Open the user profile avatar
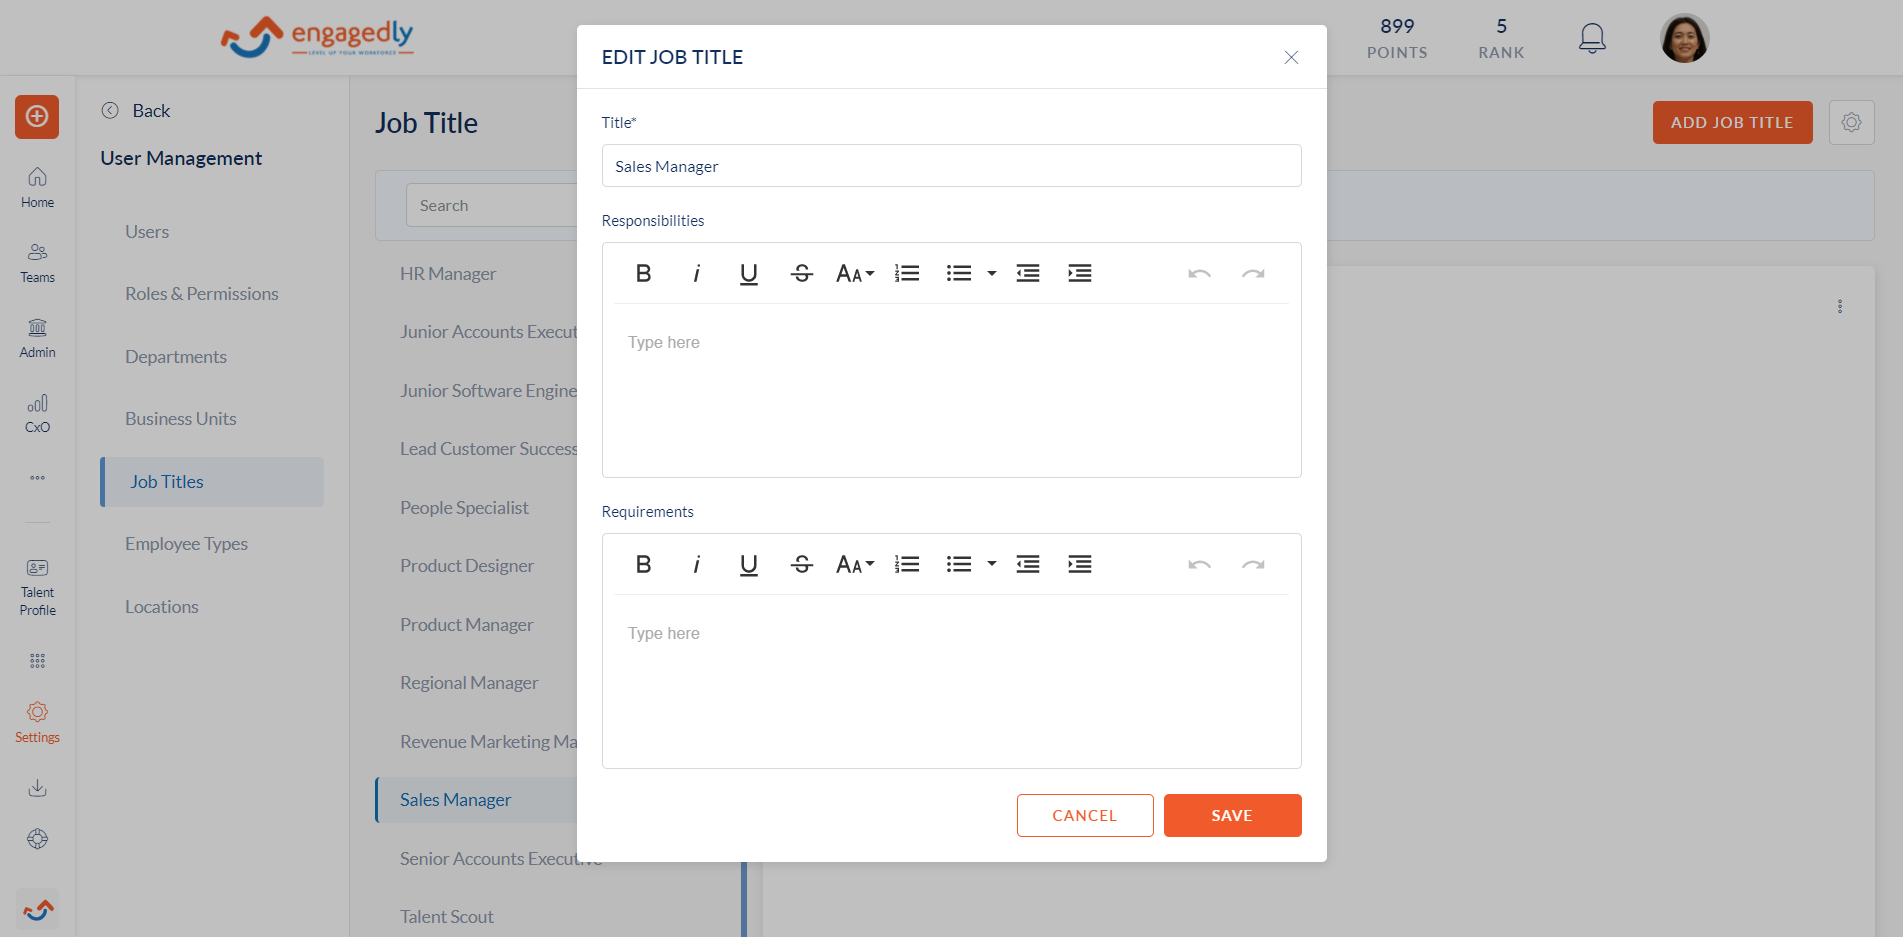This screenshot has height=937, width=1903. [x=1684, y=38]
